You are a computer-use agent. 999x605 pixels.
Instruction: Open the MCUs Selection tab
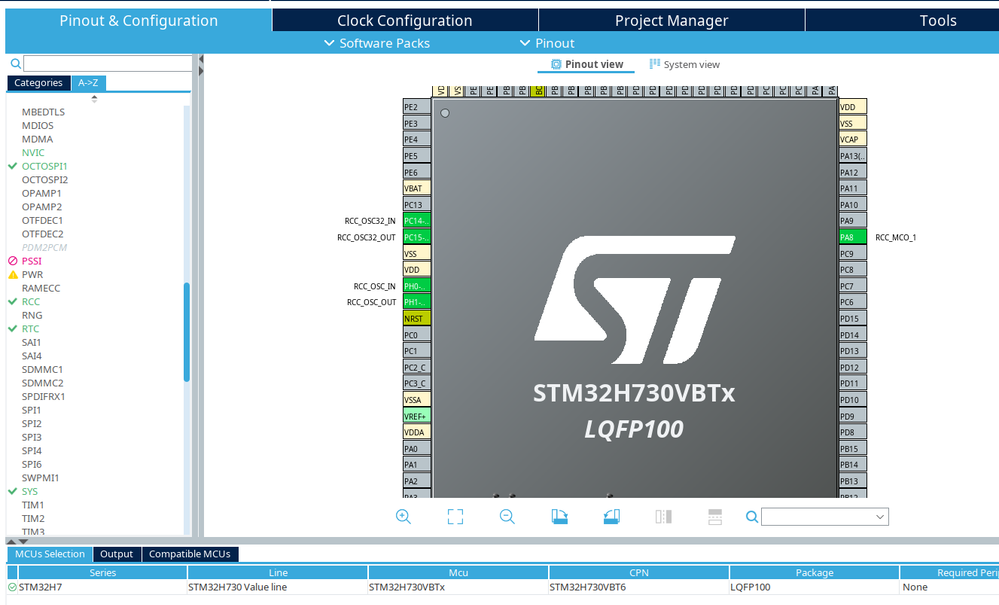click(50, 554)
